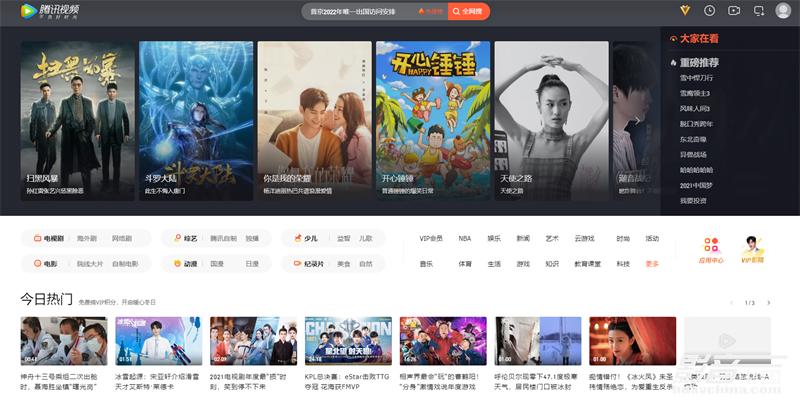Open watch history clock icon
800x401 pixels.
tap(709, 10)
